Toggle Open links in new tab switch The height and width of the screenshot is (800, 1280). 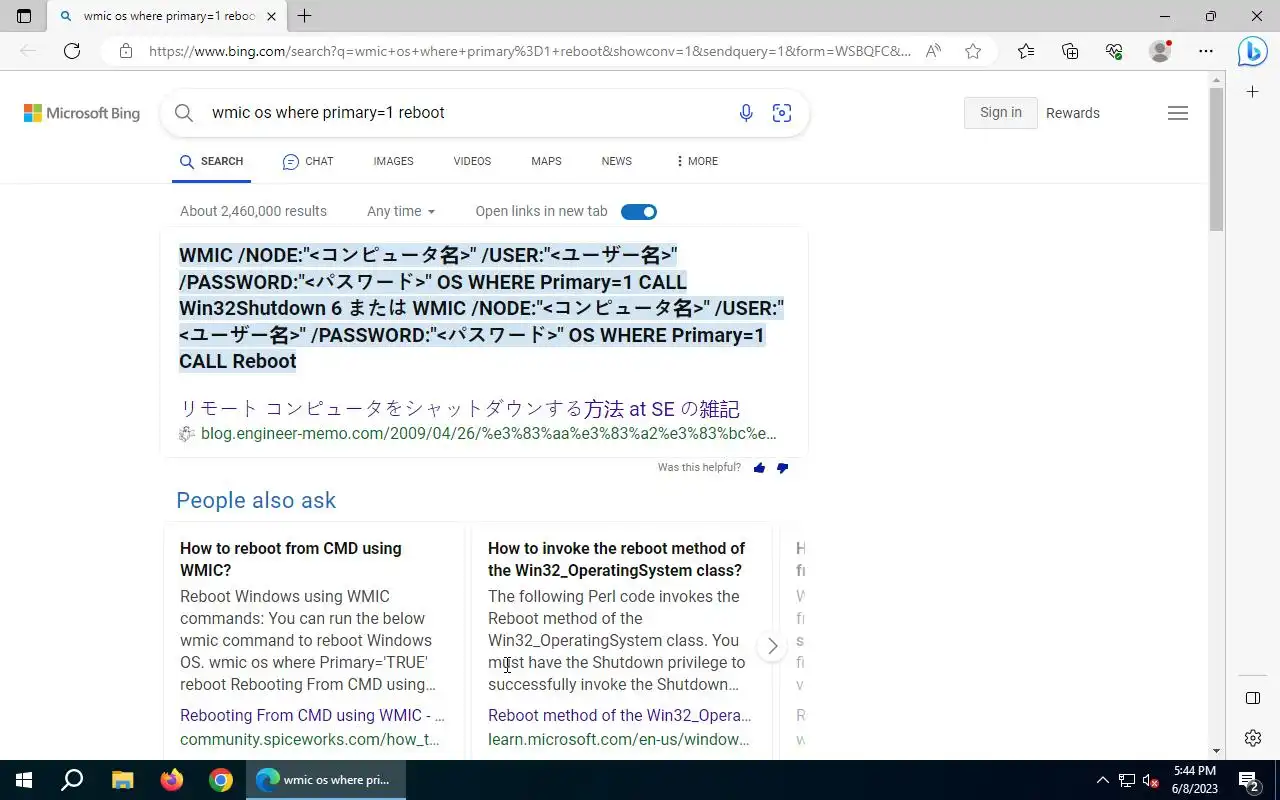tap(639, 212)
